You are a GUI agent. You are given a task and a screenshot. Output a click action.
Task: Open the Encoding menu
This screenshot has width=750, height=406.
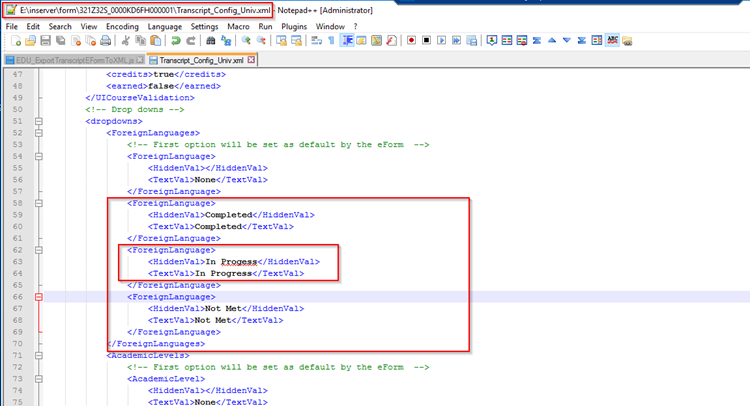point(122,26)
